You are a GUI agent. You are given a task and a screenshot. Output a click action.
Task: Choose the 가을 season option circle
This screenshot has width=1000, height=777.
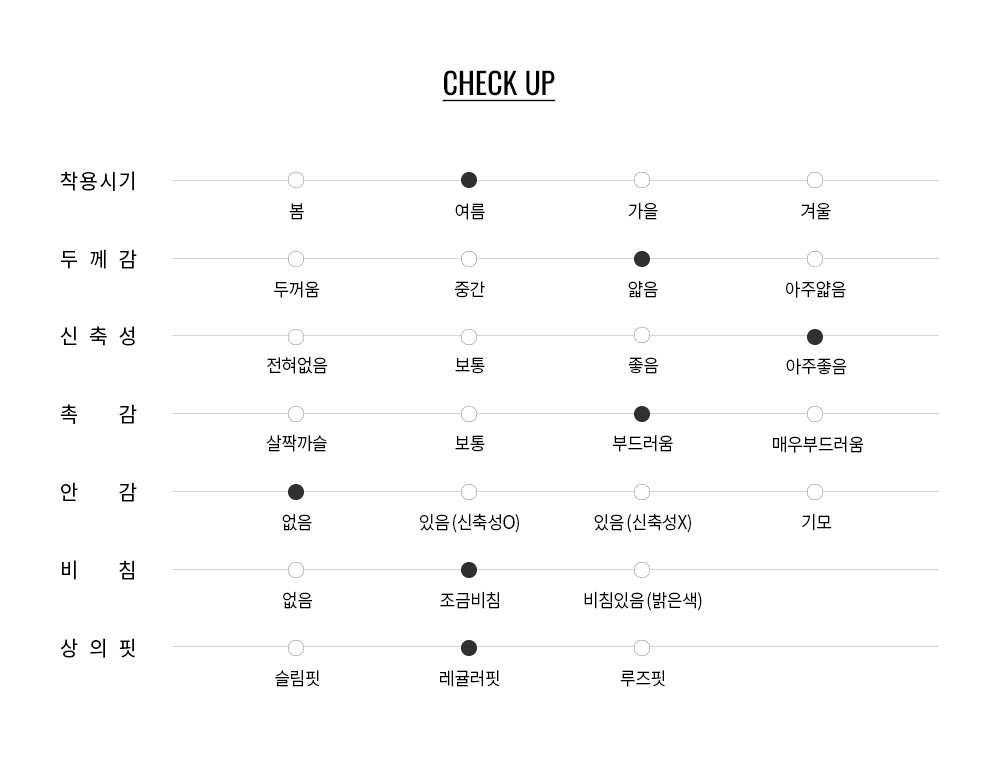[x=642, y=181]
